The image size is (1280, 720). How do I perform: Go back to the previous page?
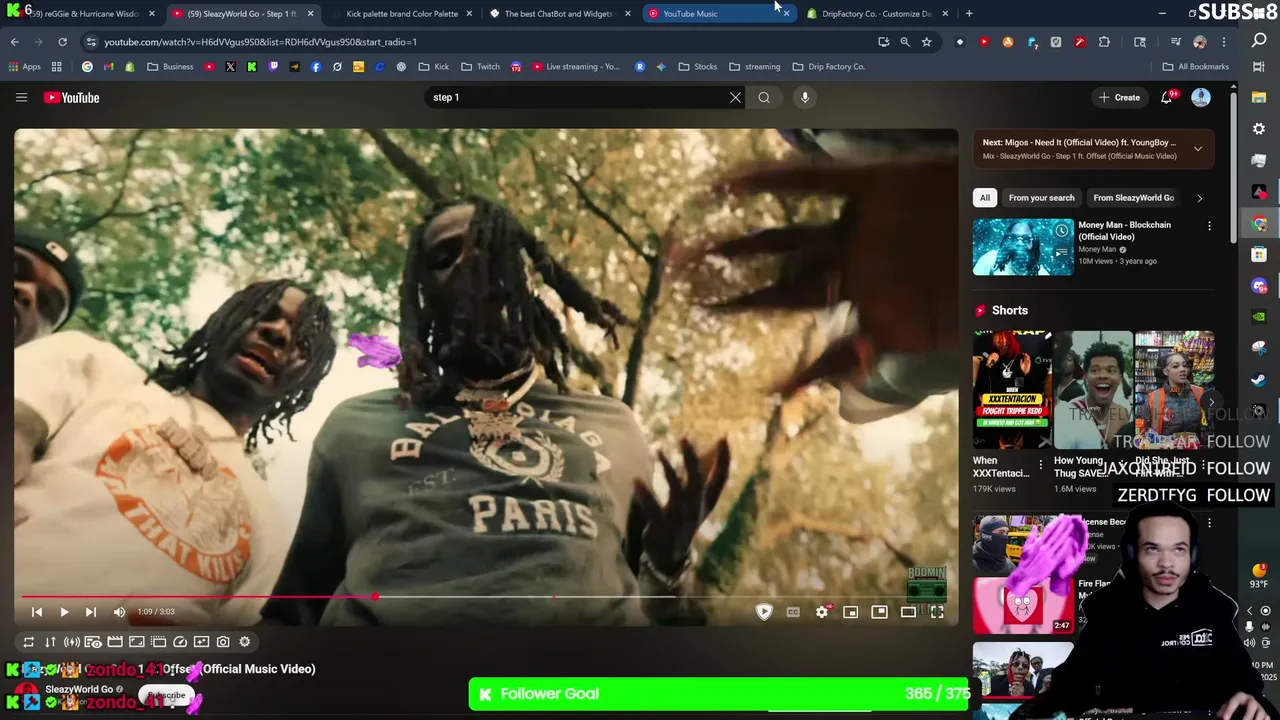pyautogui.click(x=14, y=42)
